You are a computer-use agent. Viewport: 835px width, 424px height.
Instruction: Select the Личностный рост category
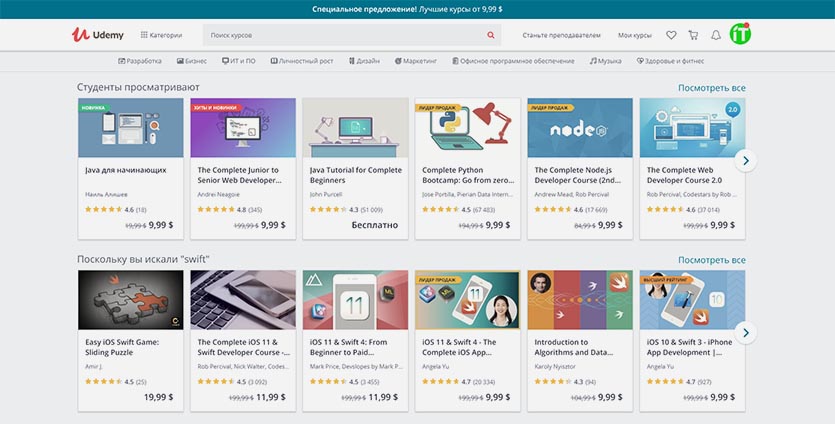click(x=302, y=61)
